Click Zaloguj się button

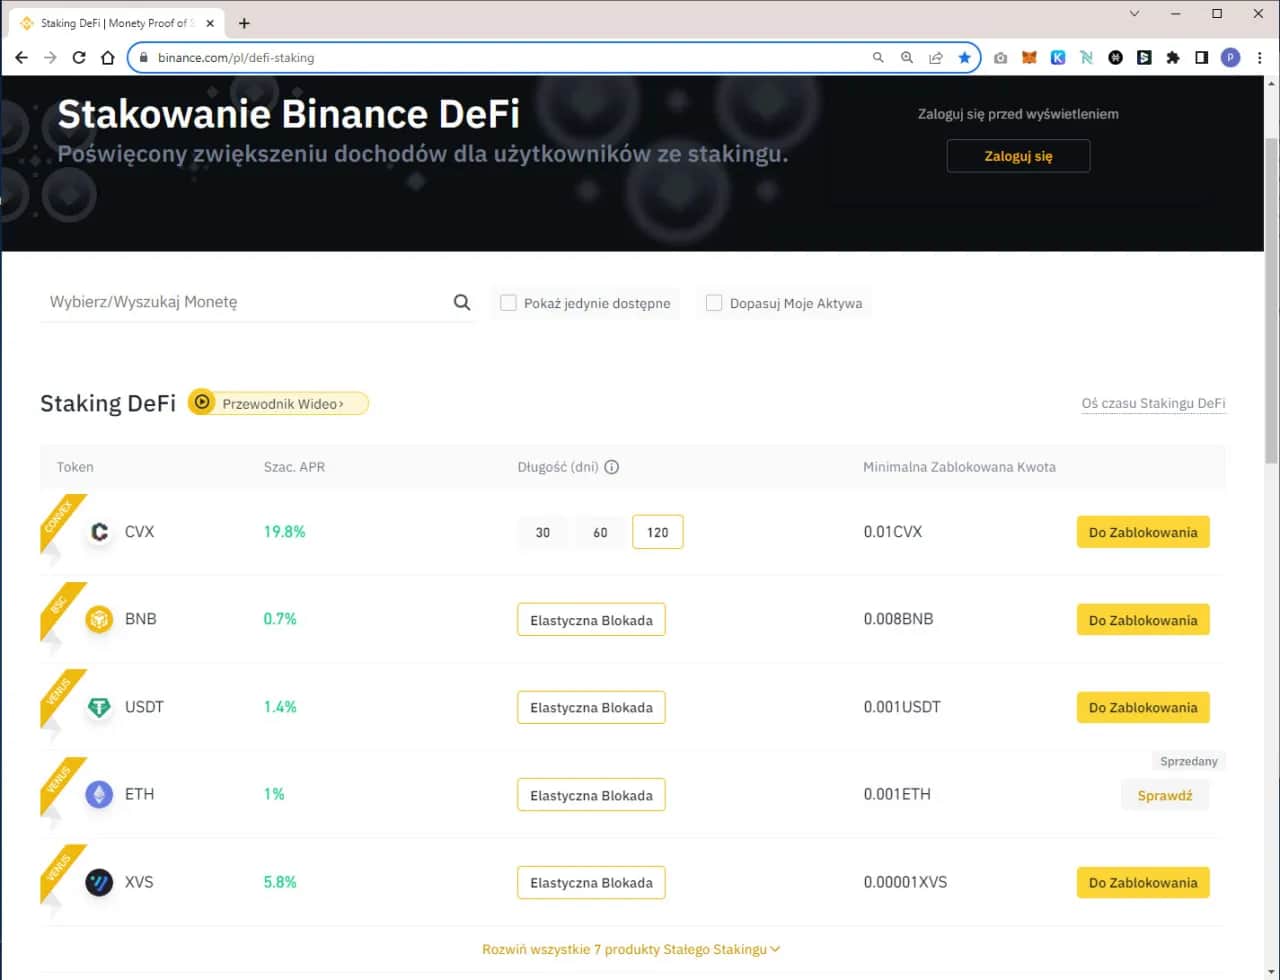click(1018, 156)
